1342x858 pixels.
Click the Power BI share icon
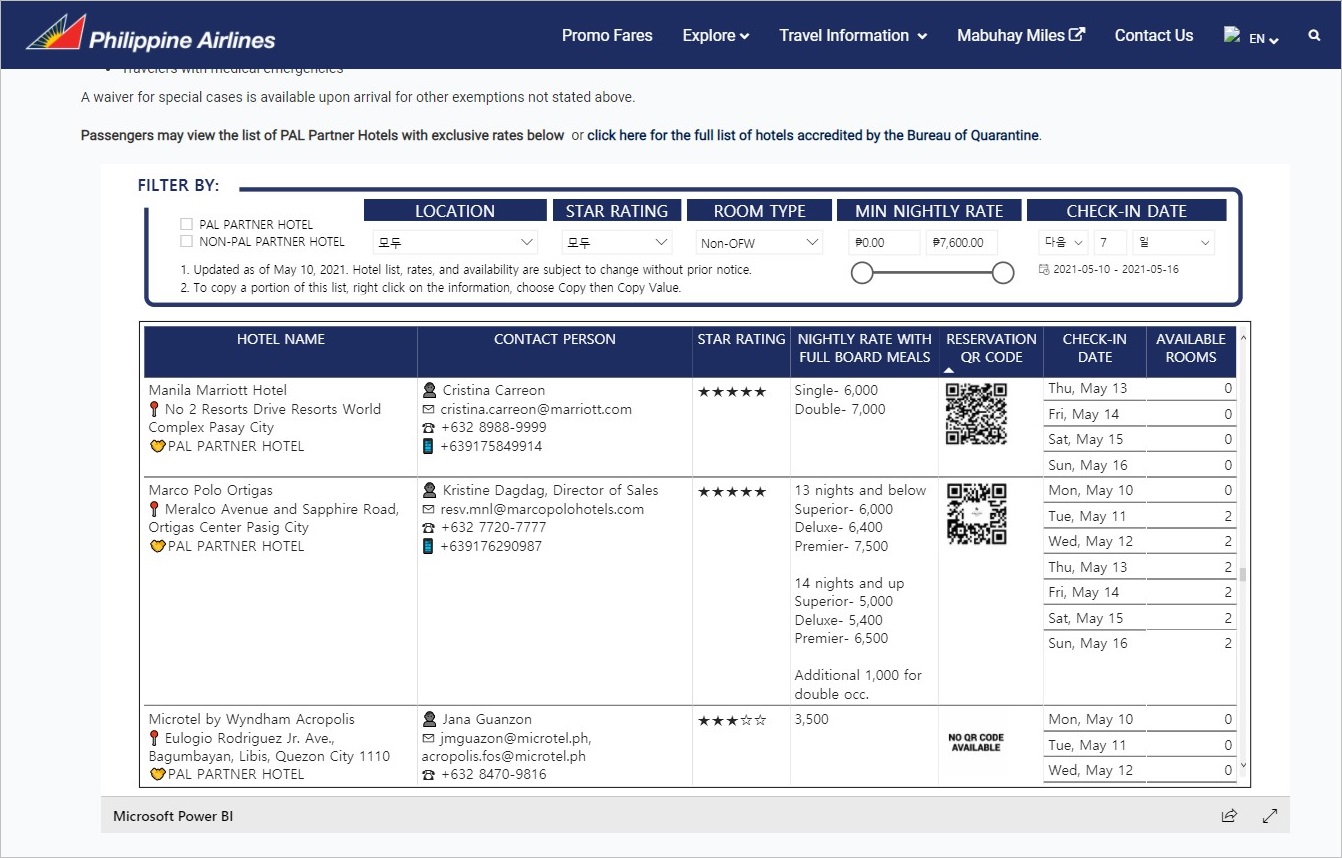(1229, 816)
